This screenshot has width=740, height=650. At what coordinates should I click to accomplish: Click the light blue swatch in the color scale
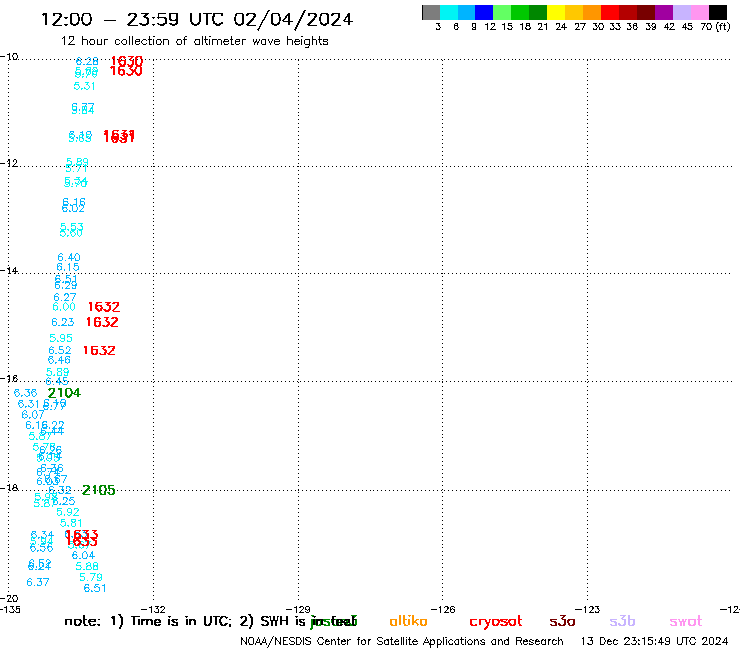point(466,12)
